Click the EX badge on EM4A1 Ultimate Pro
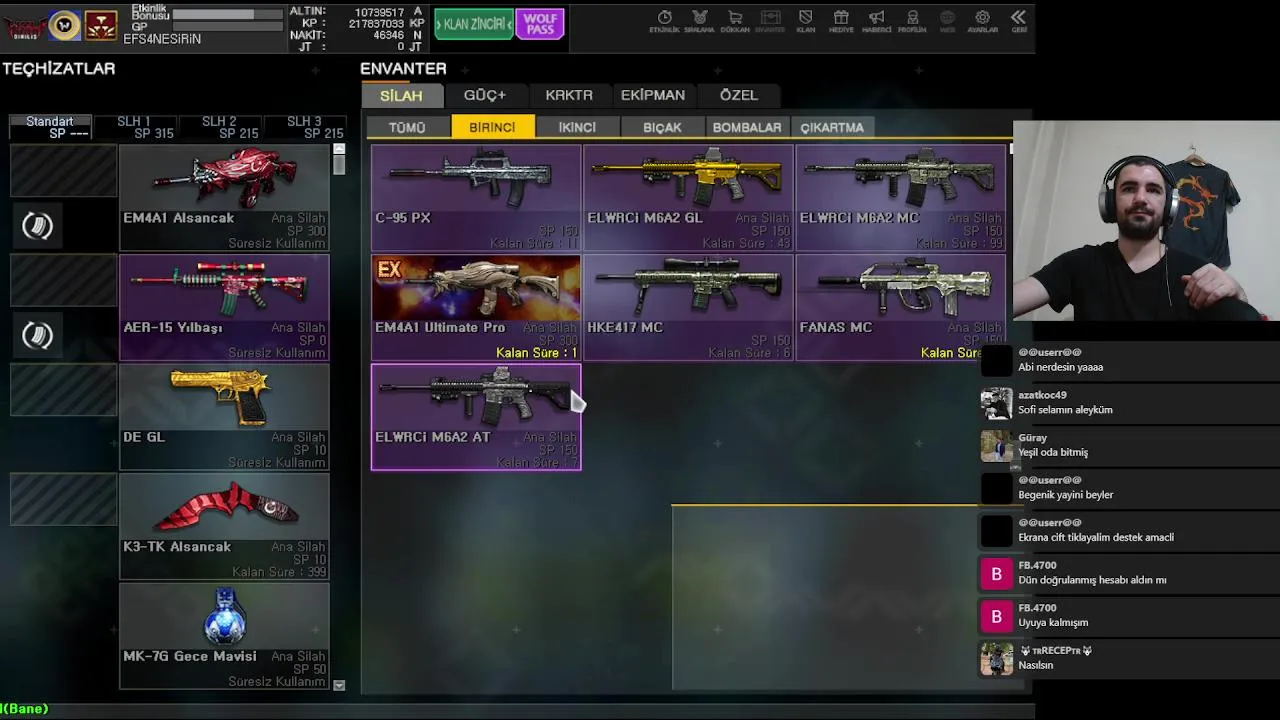 pyautogui.click(x=389, y=269)
